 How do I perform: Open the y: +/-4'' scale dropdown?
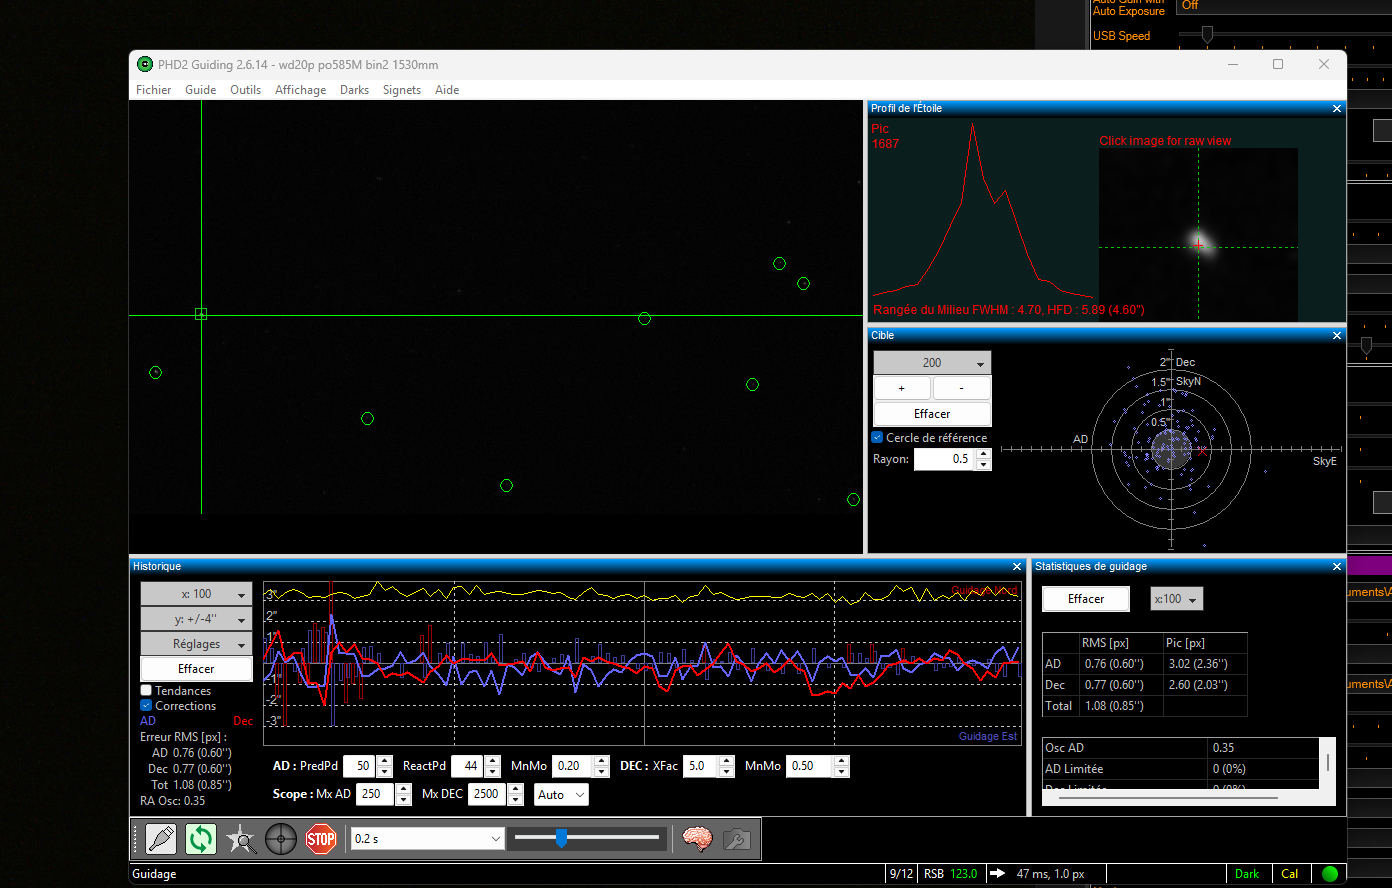tap(196, 619)
